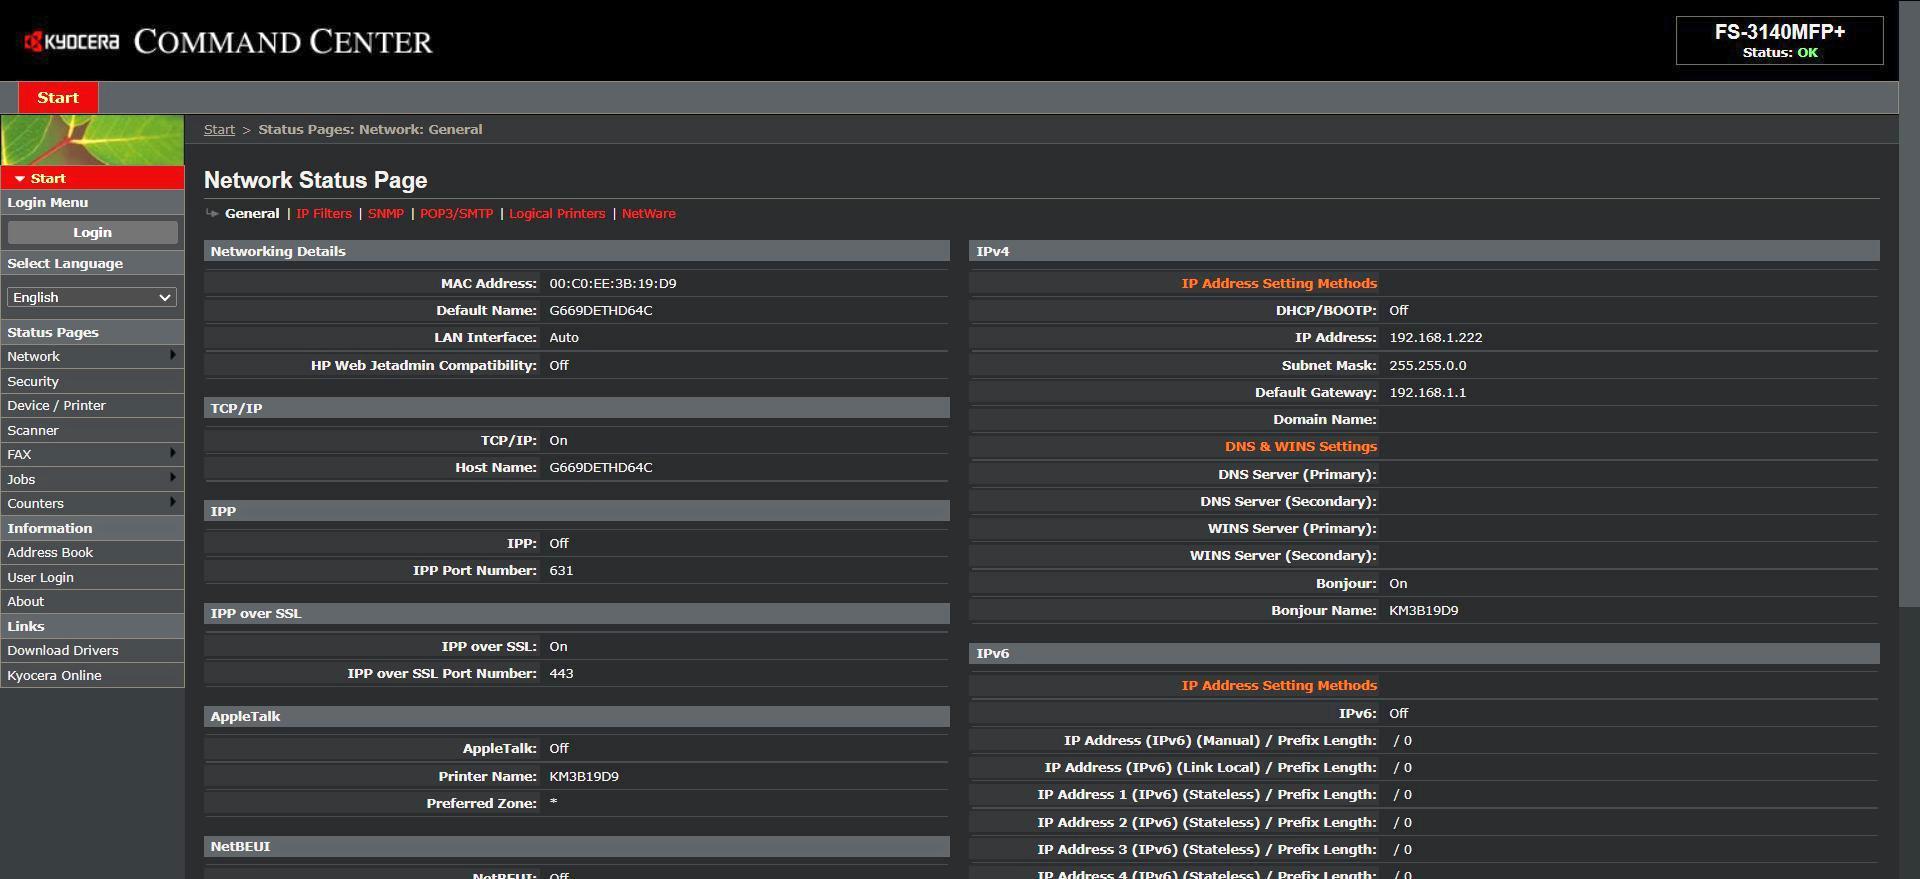Select the red Start tab
This screenshot has width=1920, height=879.
pos(58,98)
